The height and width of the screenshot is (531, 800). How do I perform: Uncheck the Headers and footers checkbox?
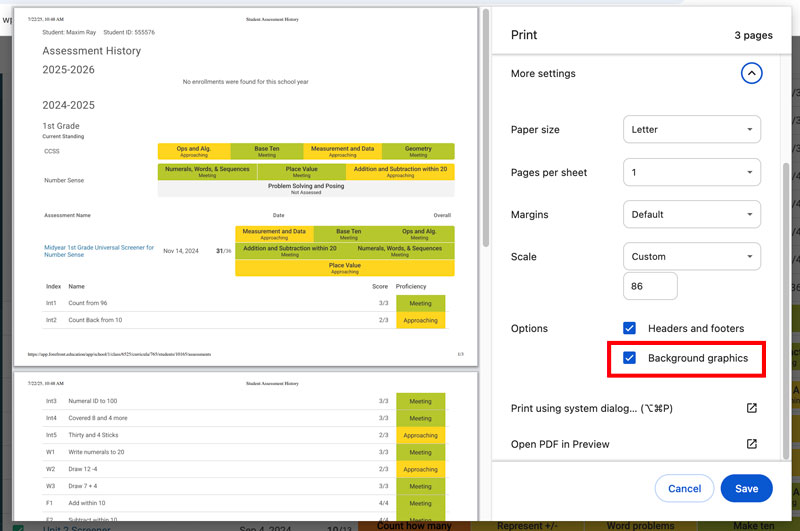tap(630, 328)
